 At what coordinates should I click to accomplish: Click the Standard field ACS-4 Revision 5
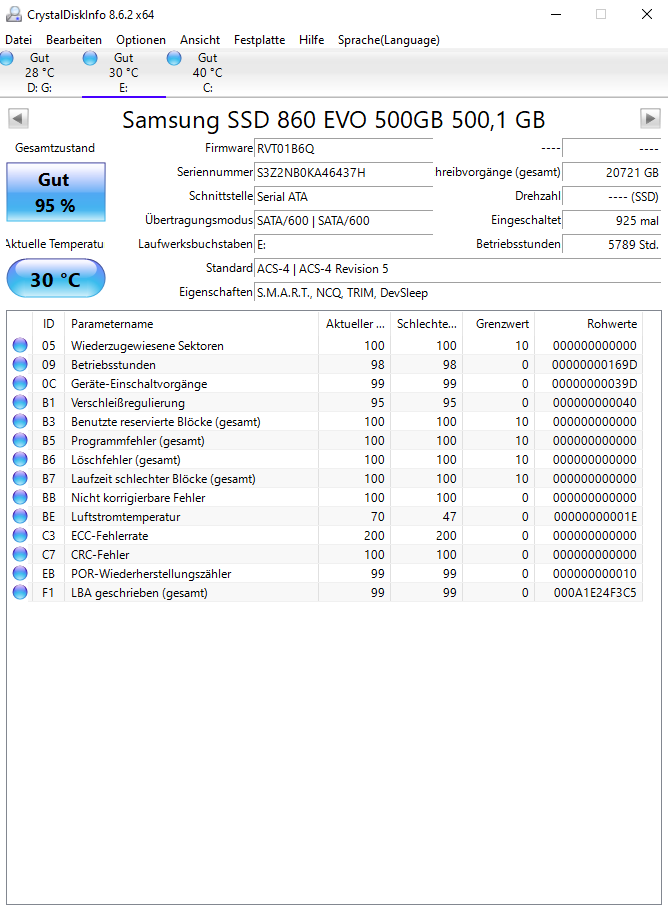point(458,268)
